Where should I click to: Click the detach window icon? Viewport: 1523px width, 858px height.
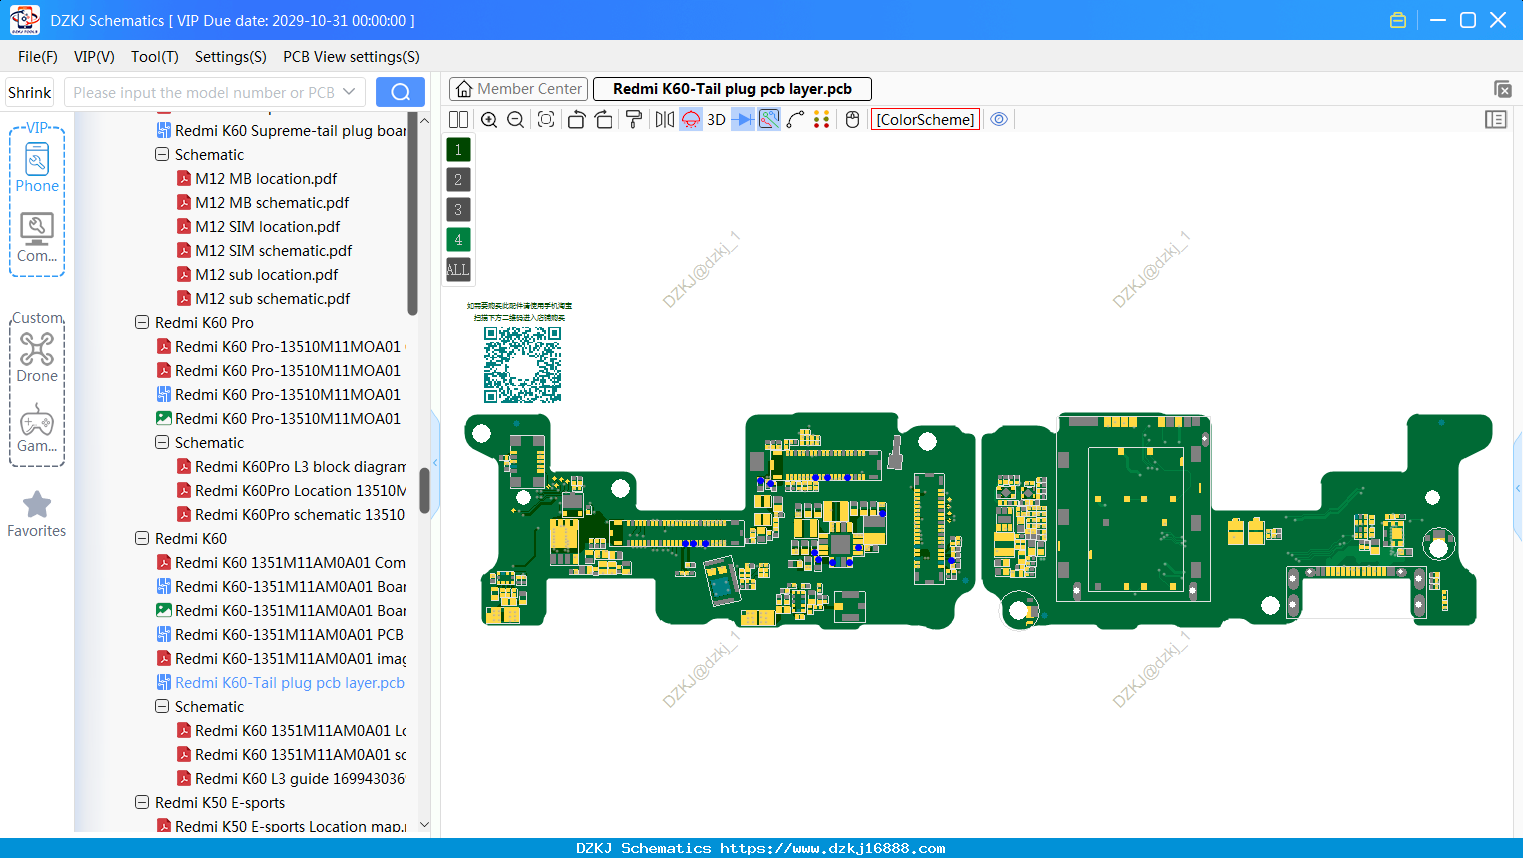click(x=1502, y=89)
